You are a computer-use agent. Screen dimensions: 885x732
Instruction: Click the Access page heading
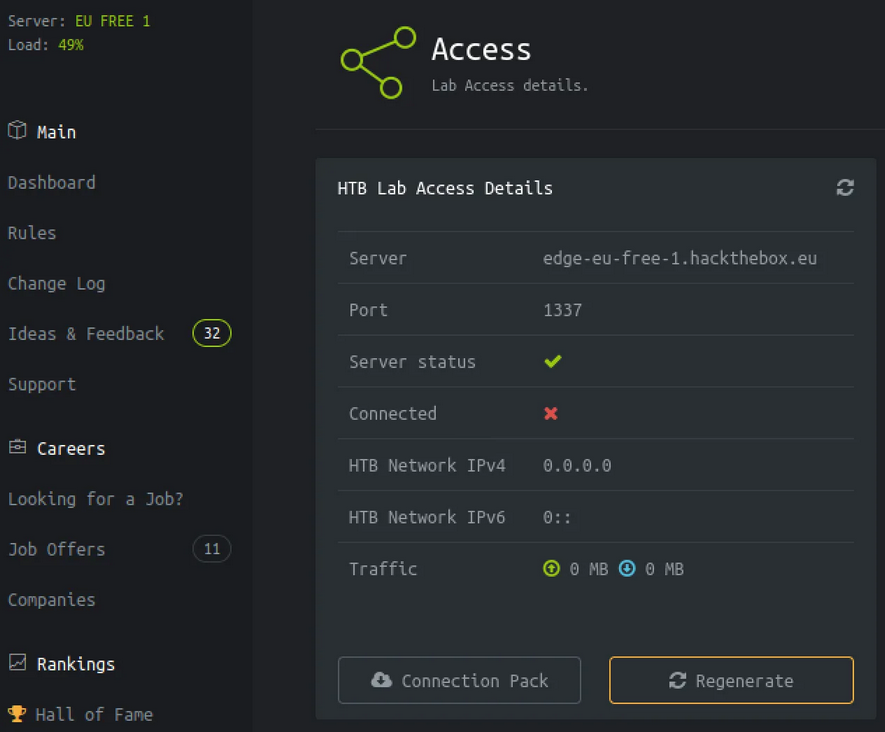pyautogui.click(x=481, y=50)
